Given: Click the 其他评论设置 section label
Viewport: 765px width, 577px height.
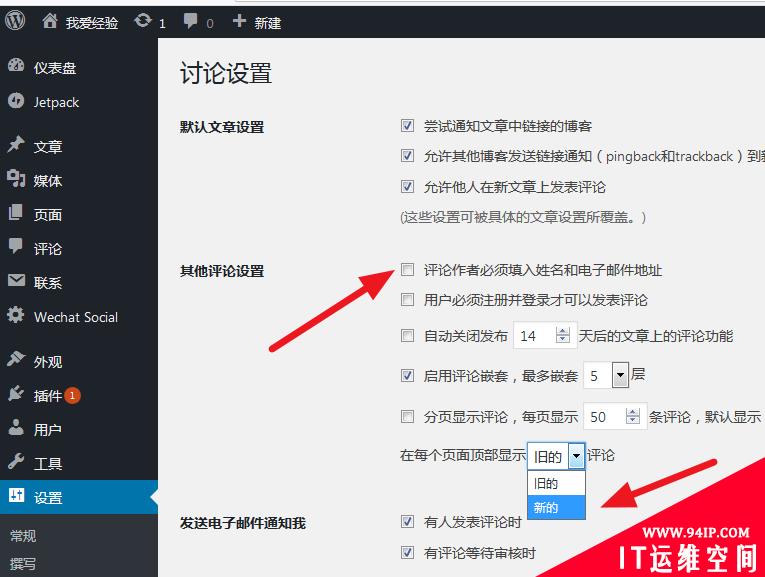Looking at the screenshot, I should pos(222,270).
